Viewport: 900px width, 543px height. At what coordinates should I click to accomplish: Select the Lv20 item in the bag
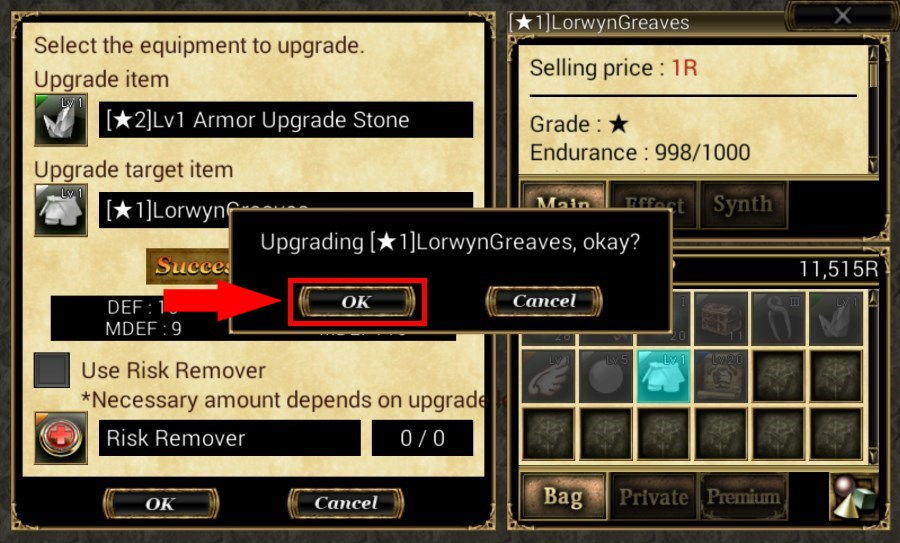pyautogui.click(x=721, y=376)
